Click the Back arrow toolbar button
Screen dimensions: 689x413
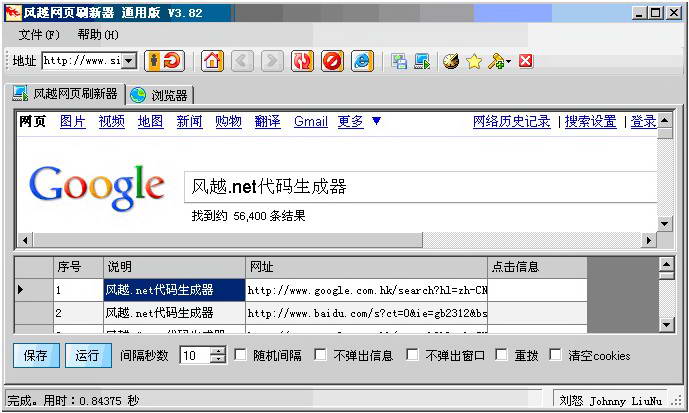tap(242, 61)
